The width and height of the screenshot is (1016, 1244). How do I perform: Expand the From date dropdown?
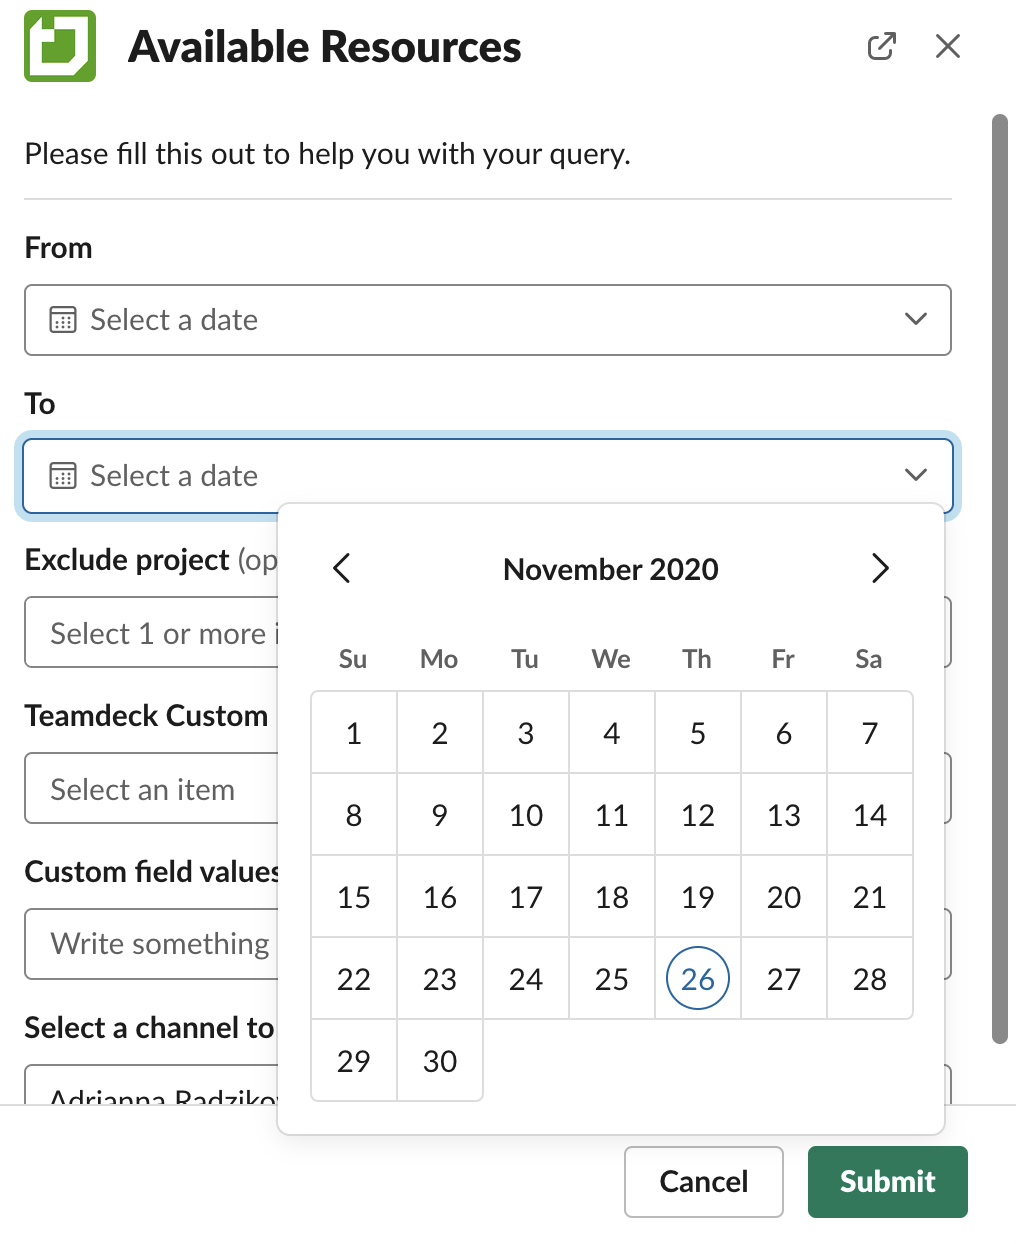click(915, 319)
